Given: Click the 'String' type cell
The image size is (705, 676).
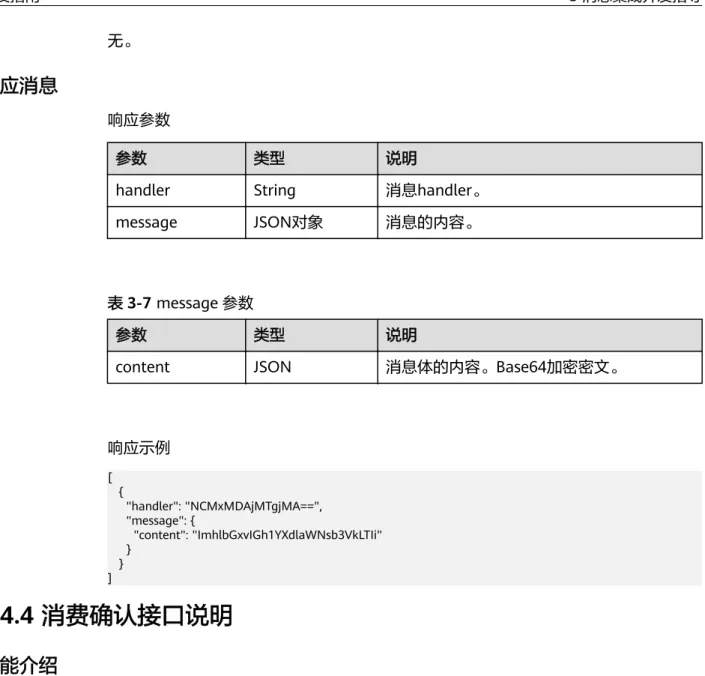Looking at the screenshot, I should (x=311, y=191).
